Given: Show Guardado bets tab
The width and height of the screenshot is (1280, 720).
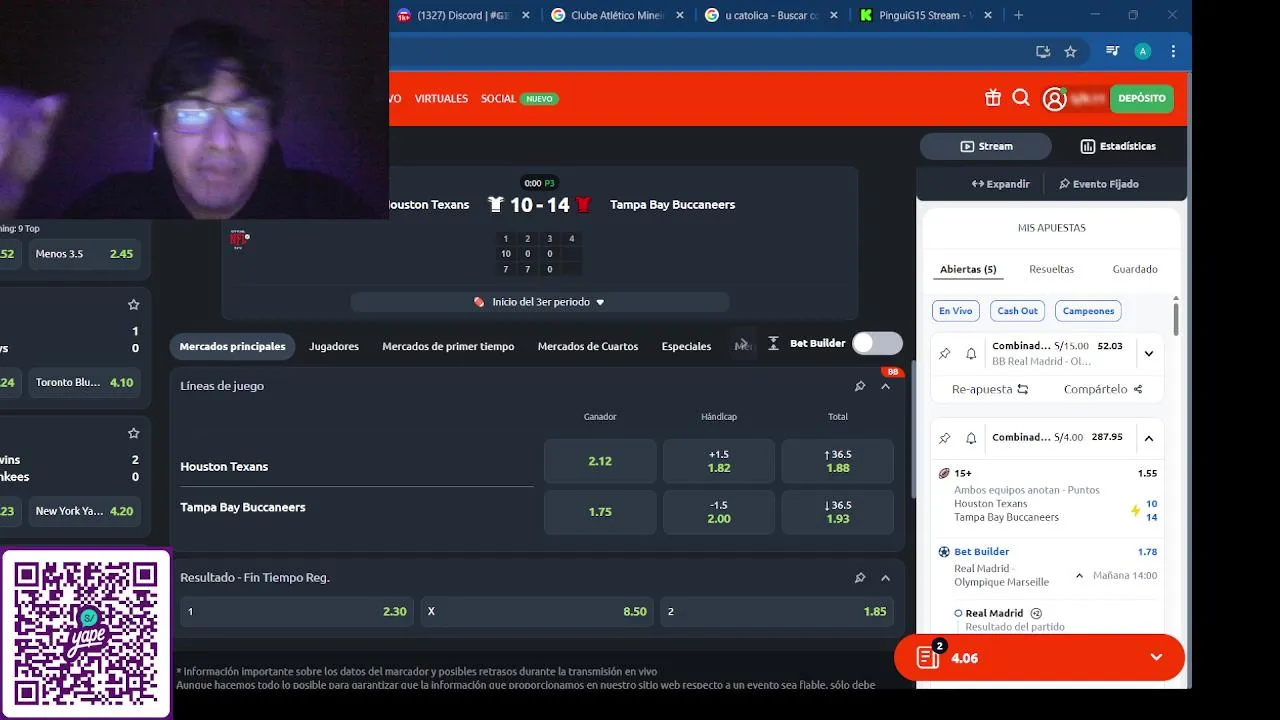Looking at the screenshot, I should [x=1135, y=269].
